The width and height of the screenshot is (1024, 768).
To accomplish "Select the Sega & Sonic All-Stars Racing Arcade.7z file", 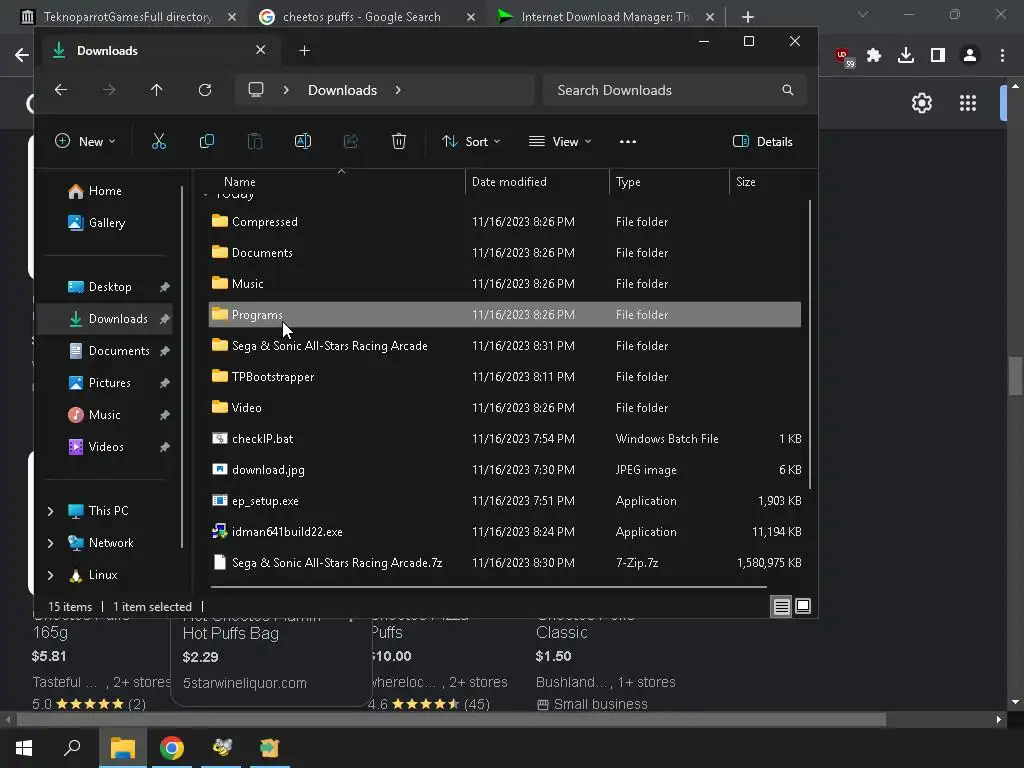I will point(504,562).
